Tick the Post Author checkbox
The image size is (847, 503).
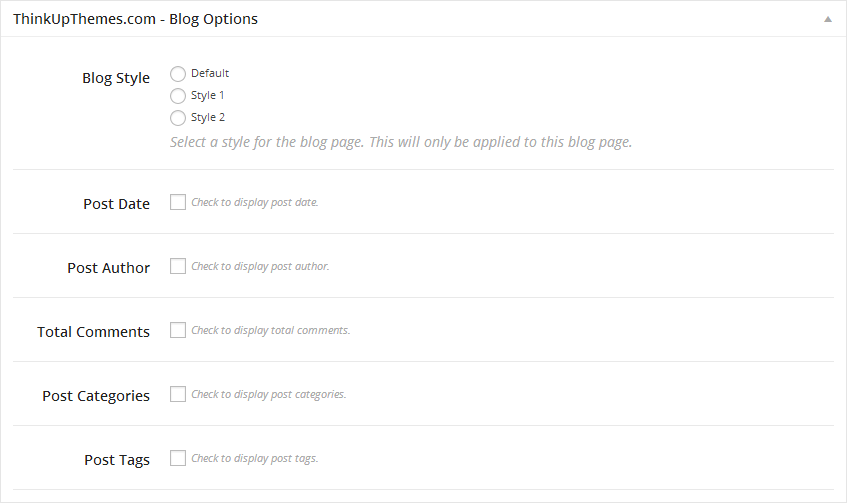(178, 266)
